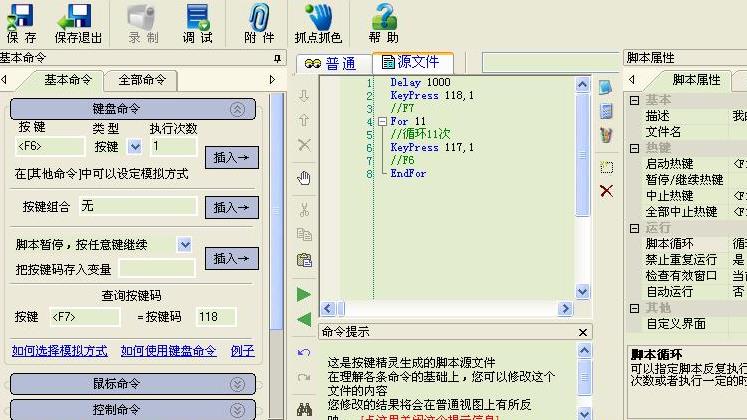Click the red X icon right of editor
The image size is (747, 420).
click(606, 191)
